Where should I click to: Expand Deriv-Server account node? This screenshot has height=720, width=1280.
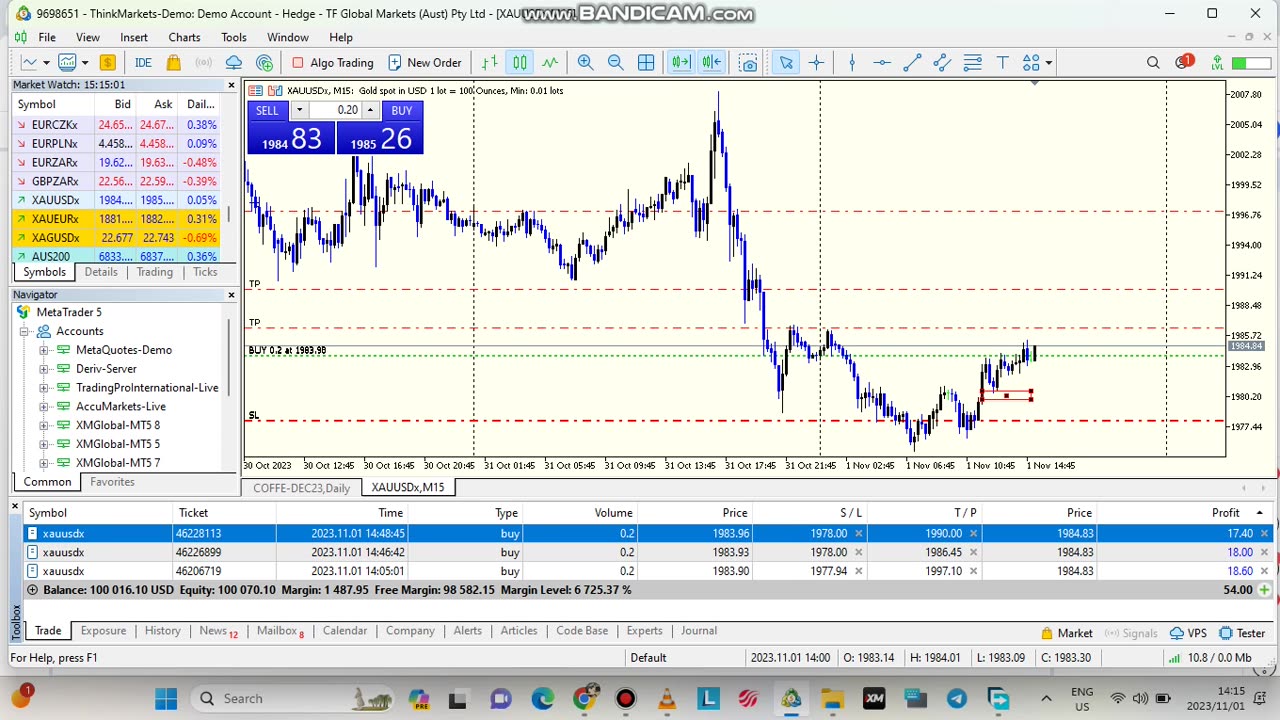(x=43, y=369)
